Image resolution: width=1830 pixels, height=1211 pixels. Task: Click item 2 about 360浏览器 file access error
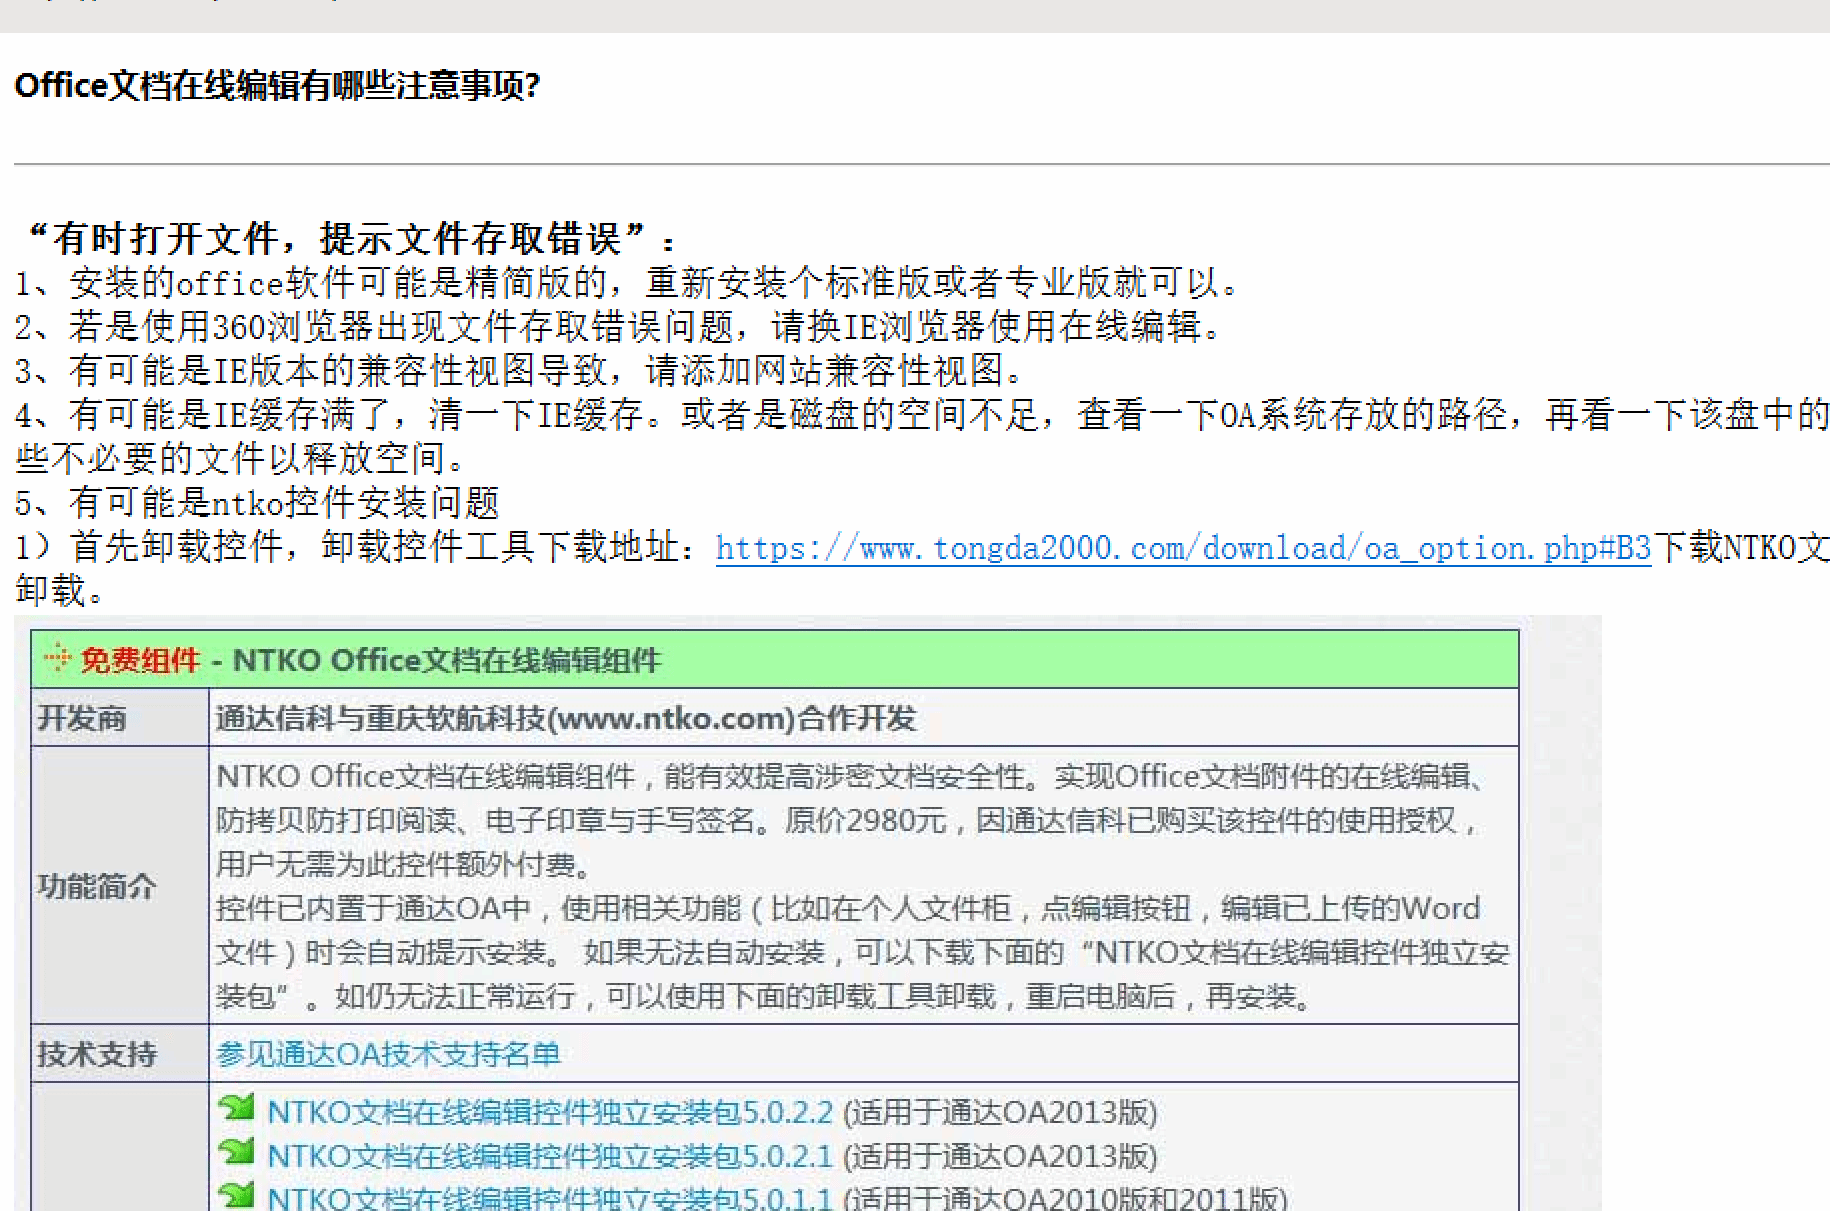[x=619, y=327]
